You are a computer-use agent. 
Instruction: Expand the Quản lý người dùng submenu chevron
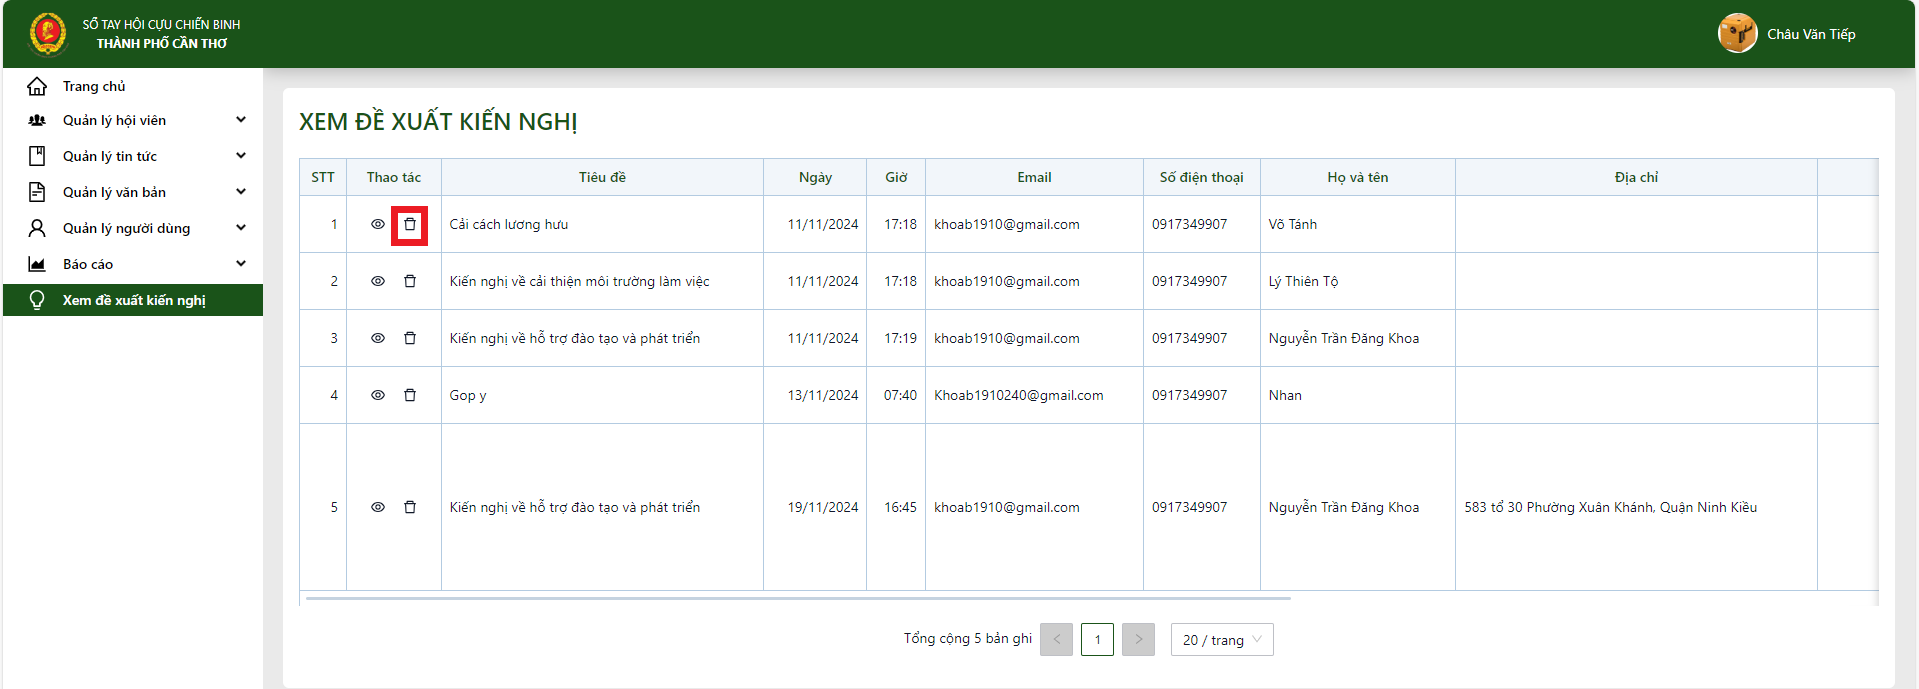[x=241, y=228]
